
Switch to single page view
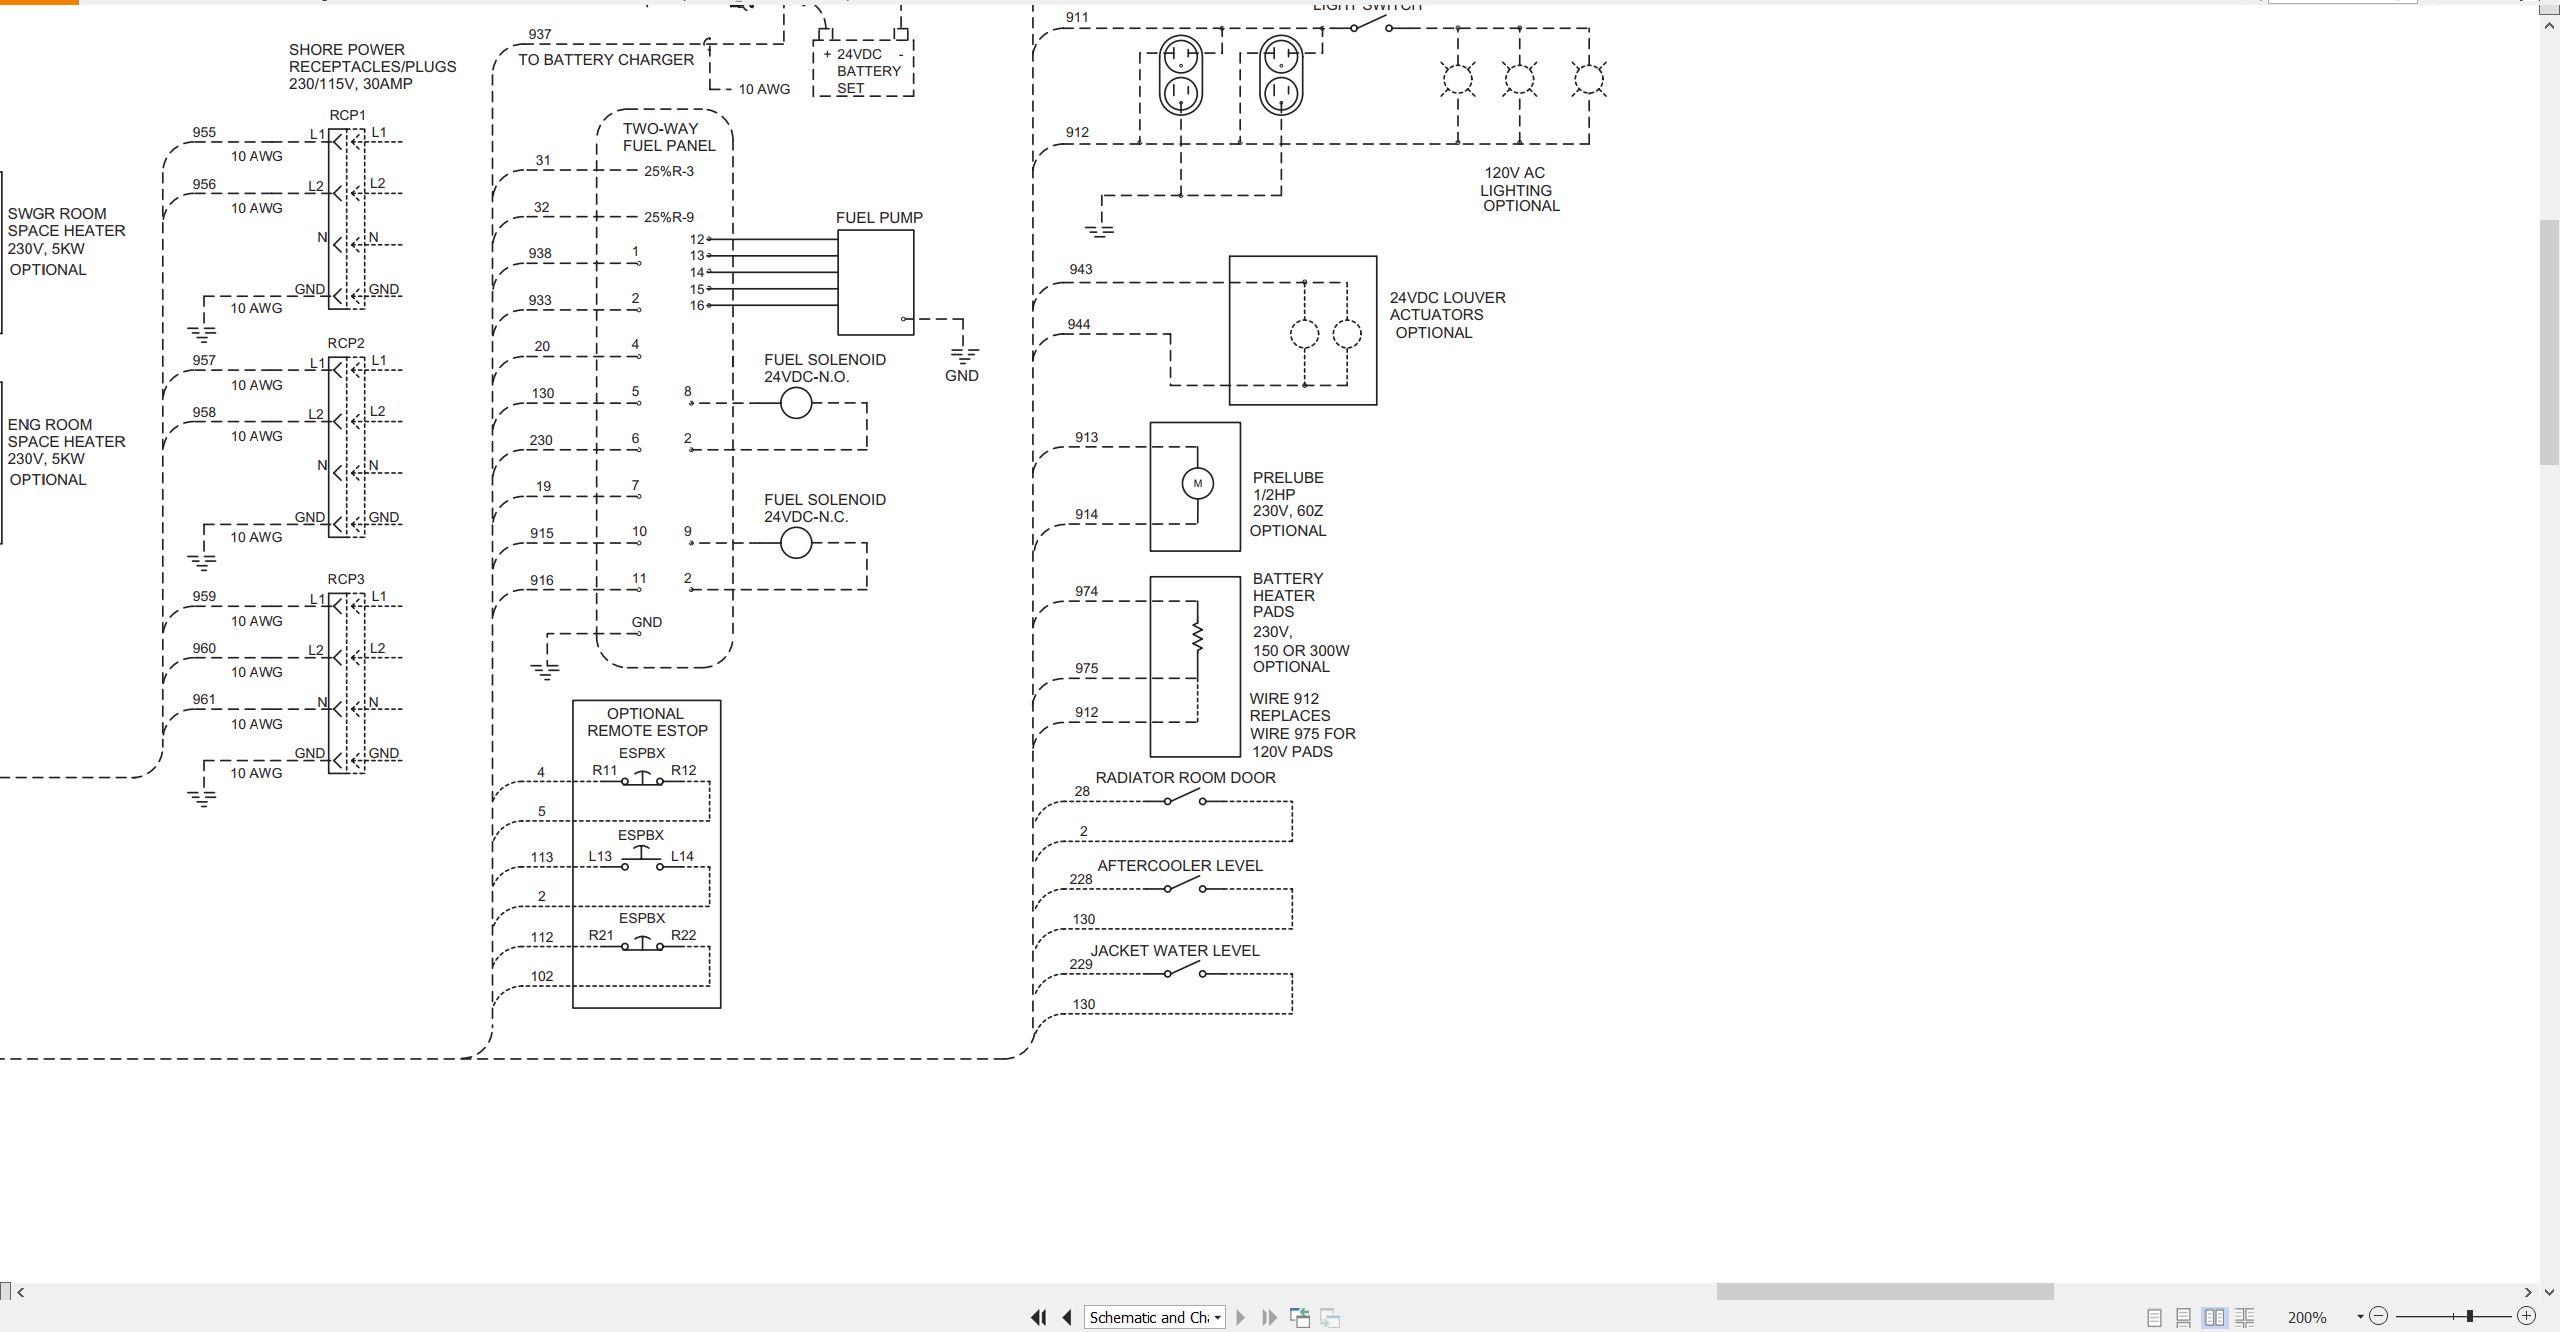(x=2154, y=1318)
